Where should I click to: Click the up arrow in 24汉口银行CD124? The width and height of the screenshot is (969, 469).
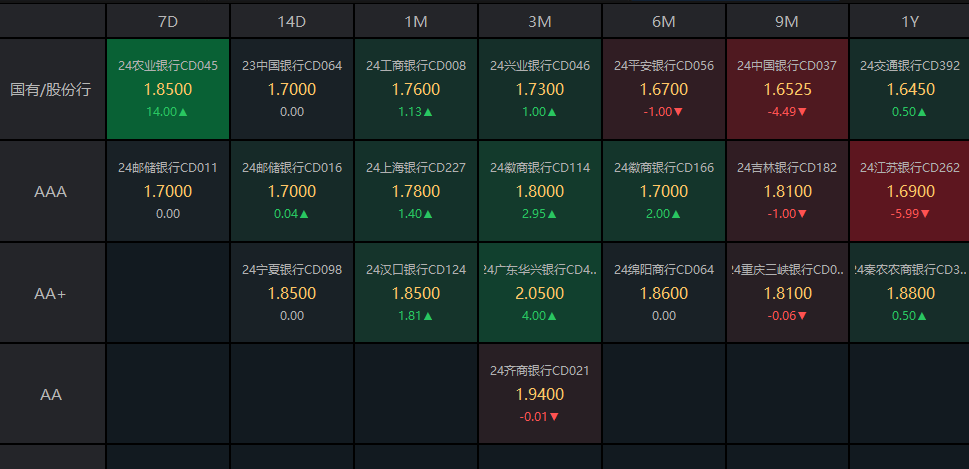pyautogui.click(x=430, y=316)
